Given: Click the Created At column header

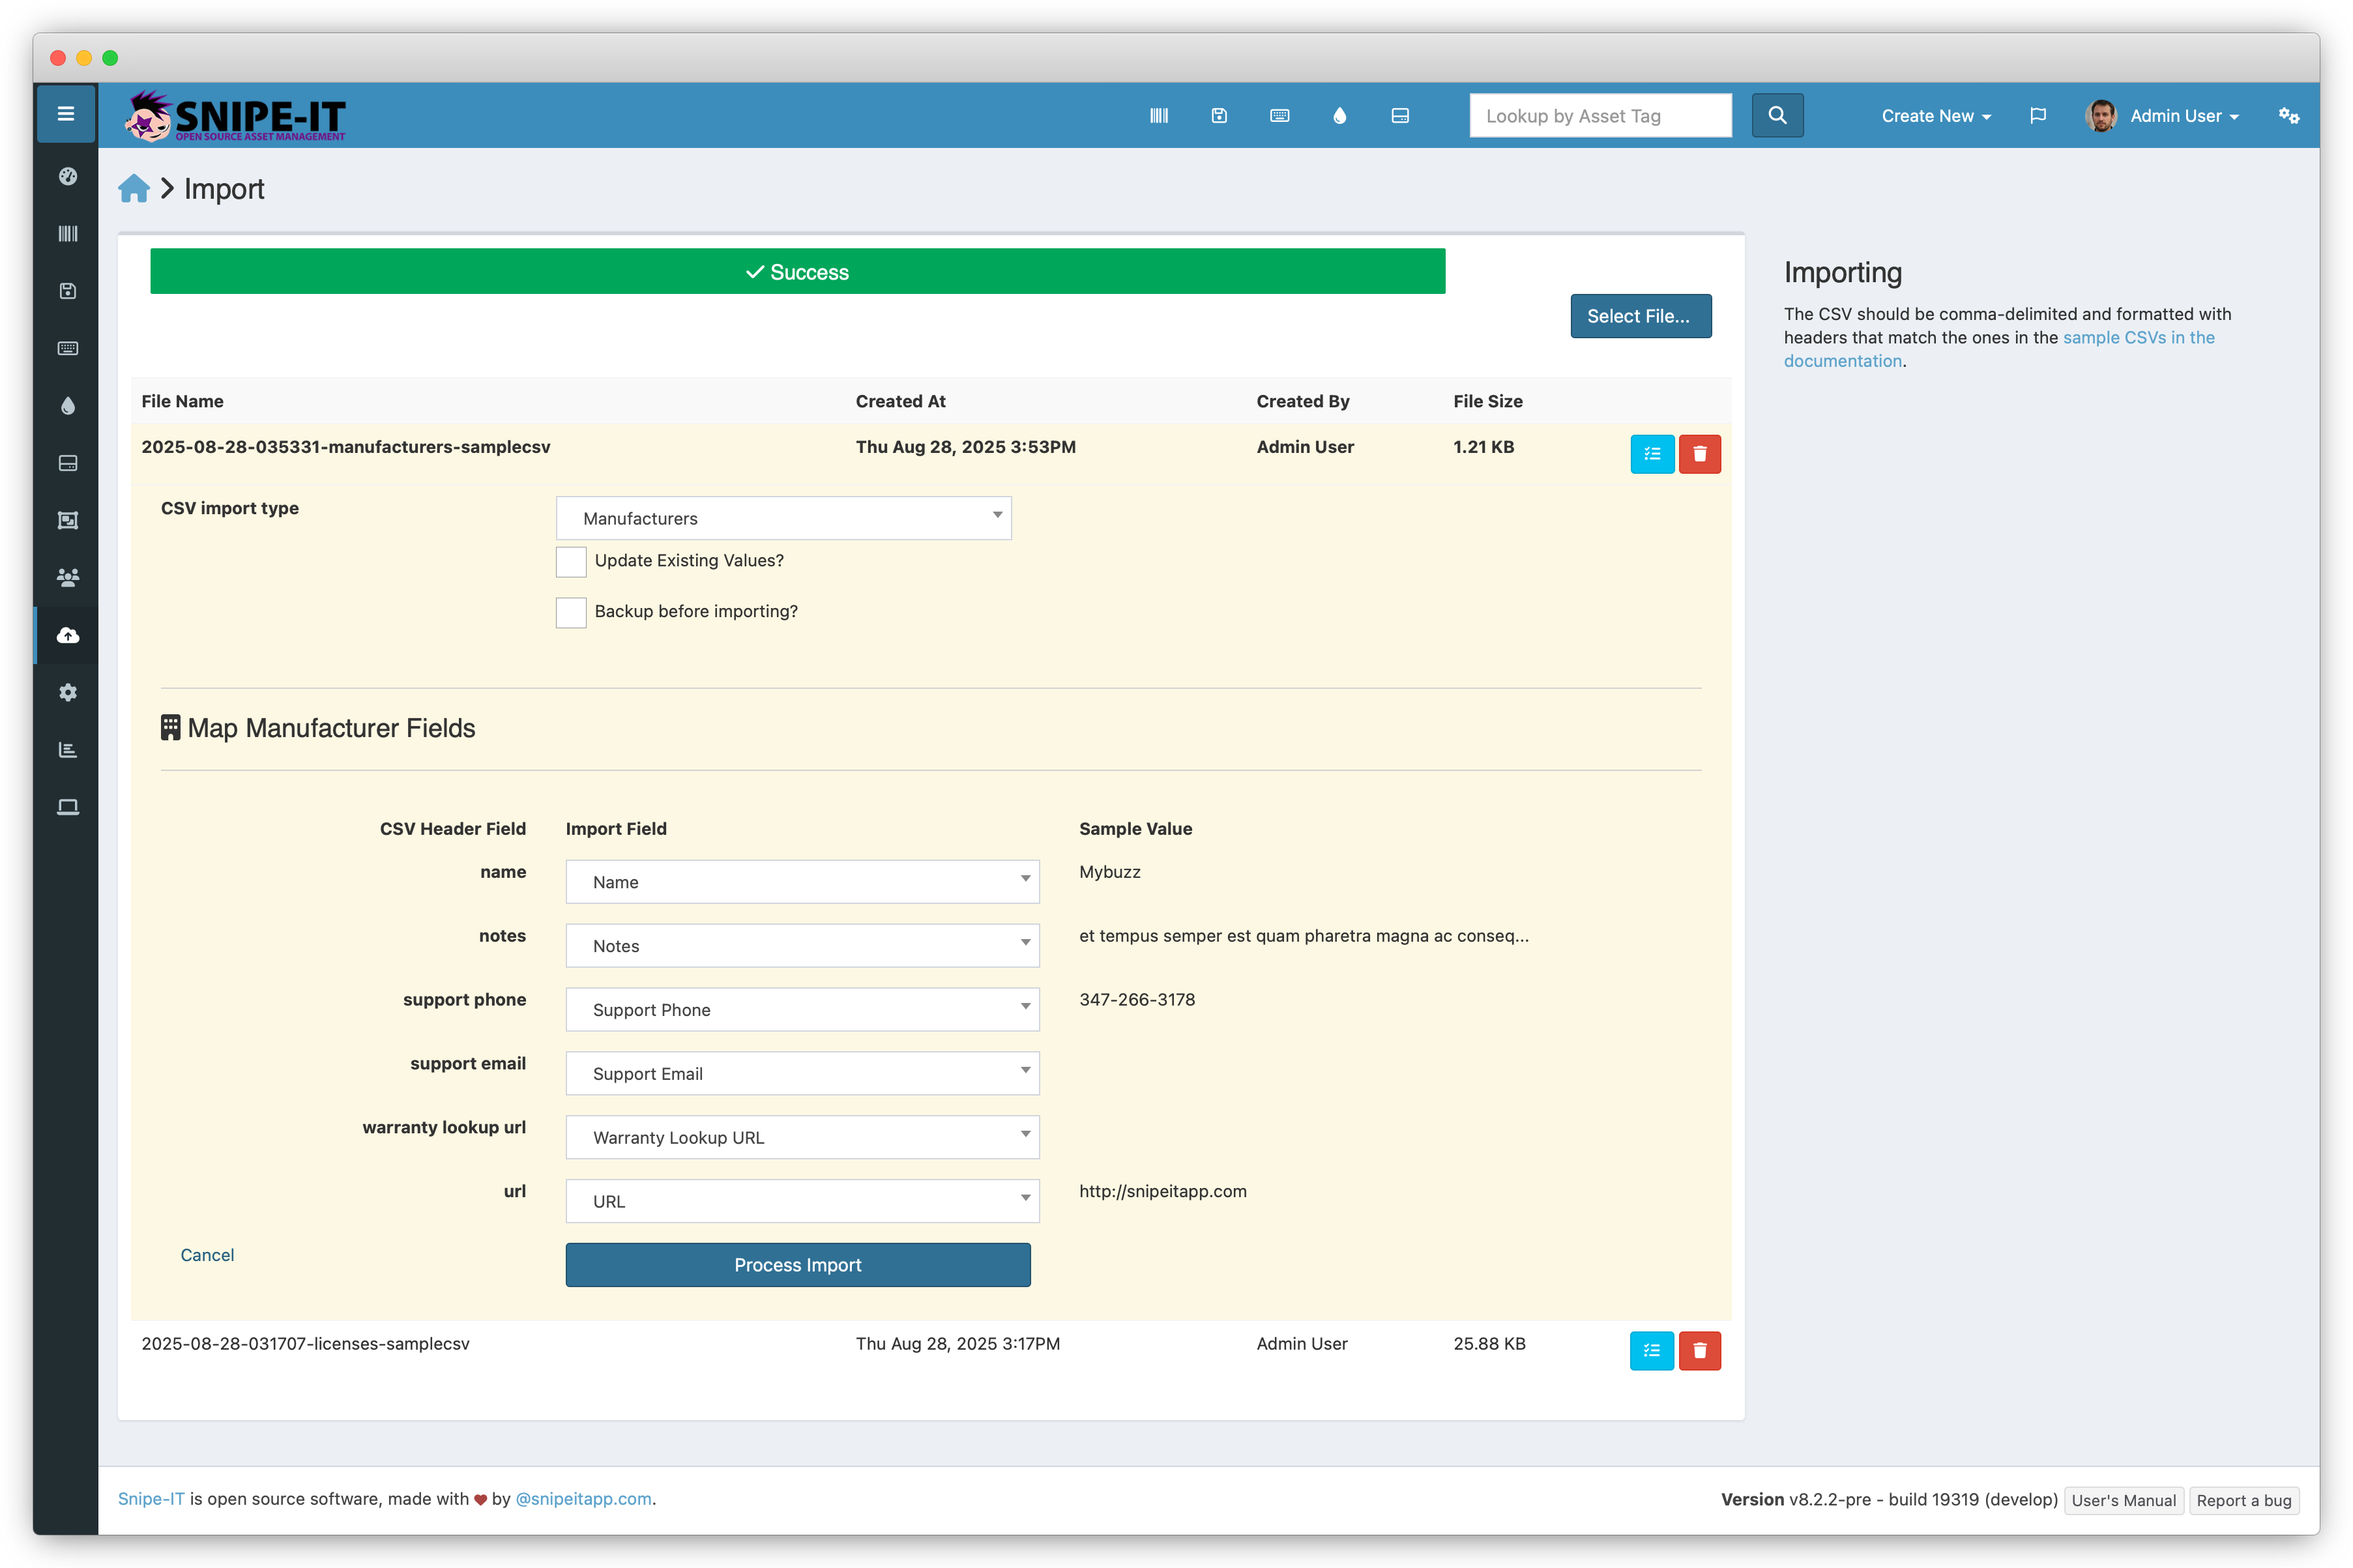Looking at the screenshot, I should click(900, 401).
